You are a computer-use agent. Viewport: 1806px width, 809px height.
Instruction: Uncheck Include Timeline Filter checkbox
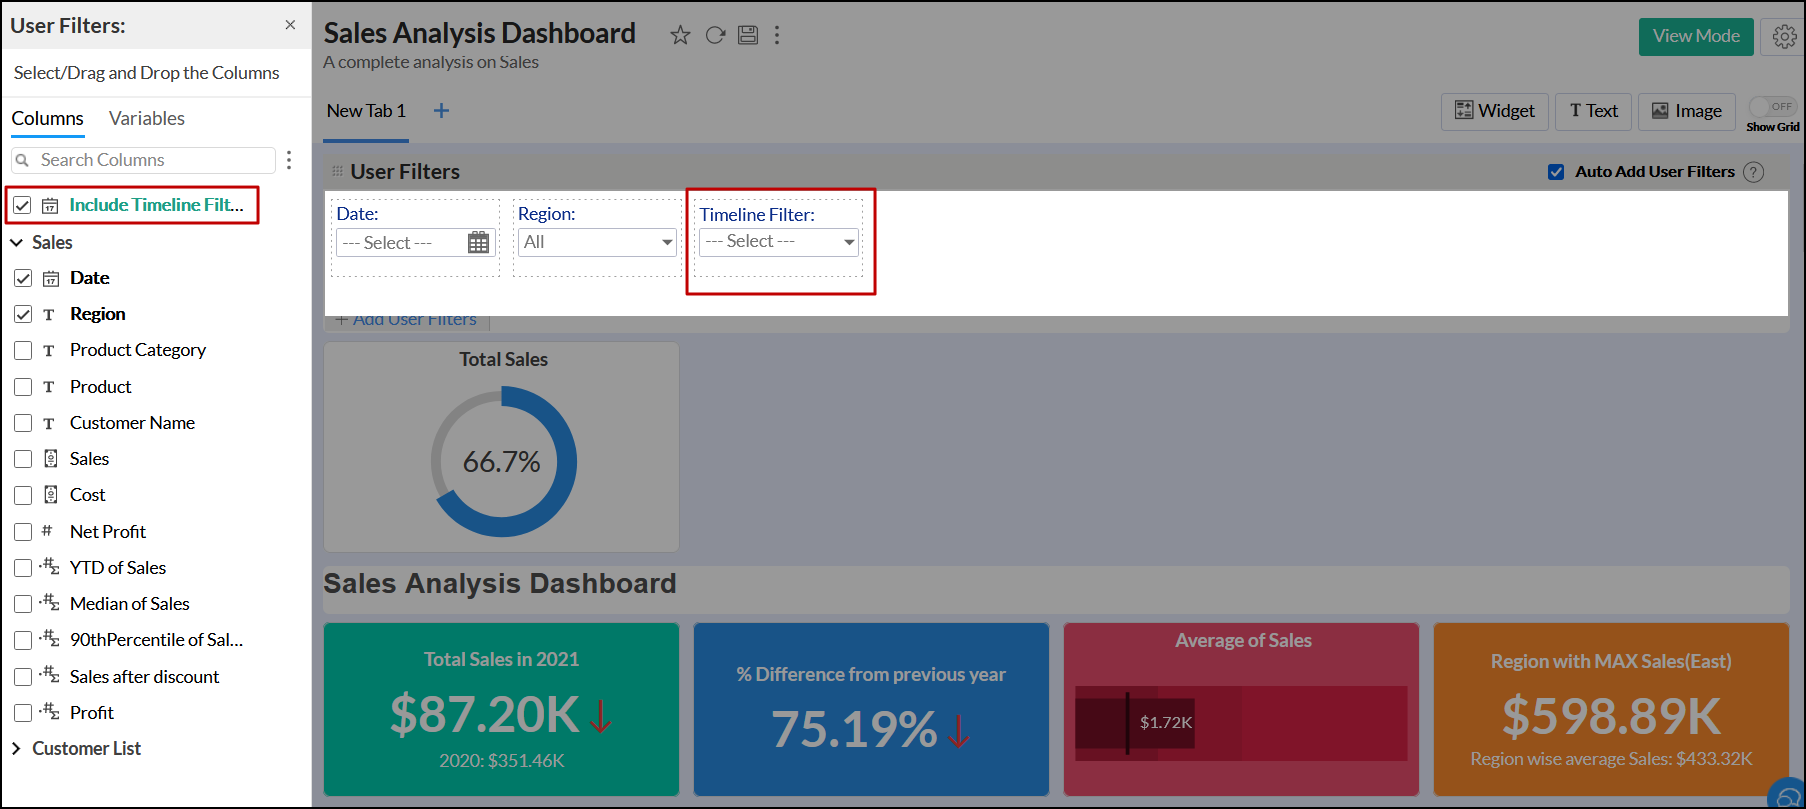pos(22,205)
